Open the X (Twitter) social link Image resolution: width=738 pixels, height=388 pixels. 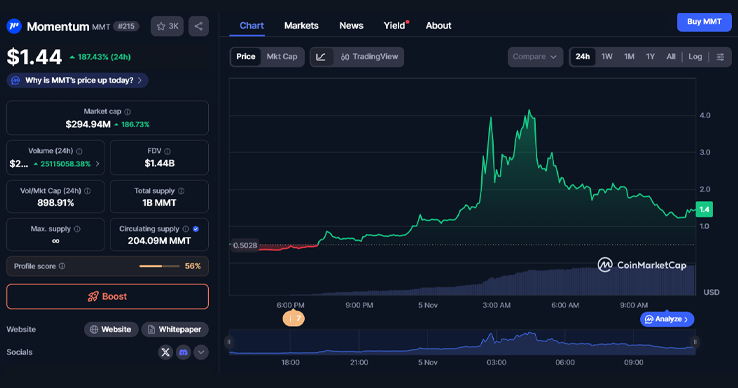coord(165,352)
